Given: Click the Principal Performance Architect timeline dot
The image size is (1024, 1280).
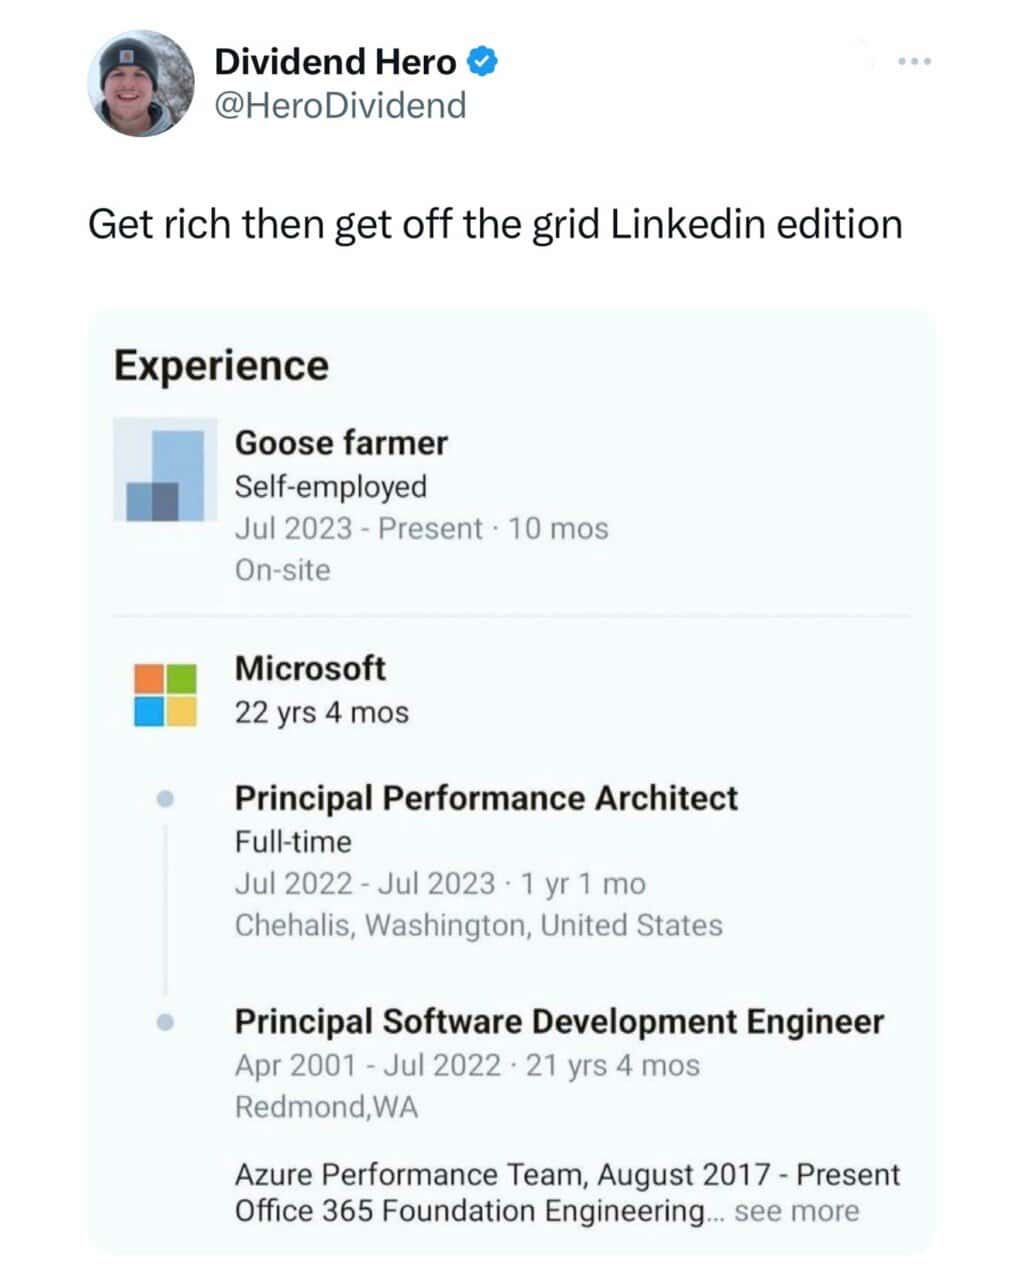Looking at the screenshot, I should (166, 798).
